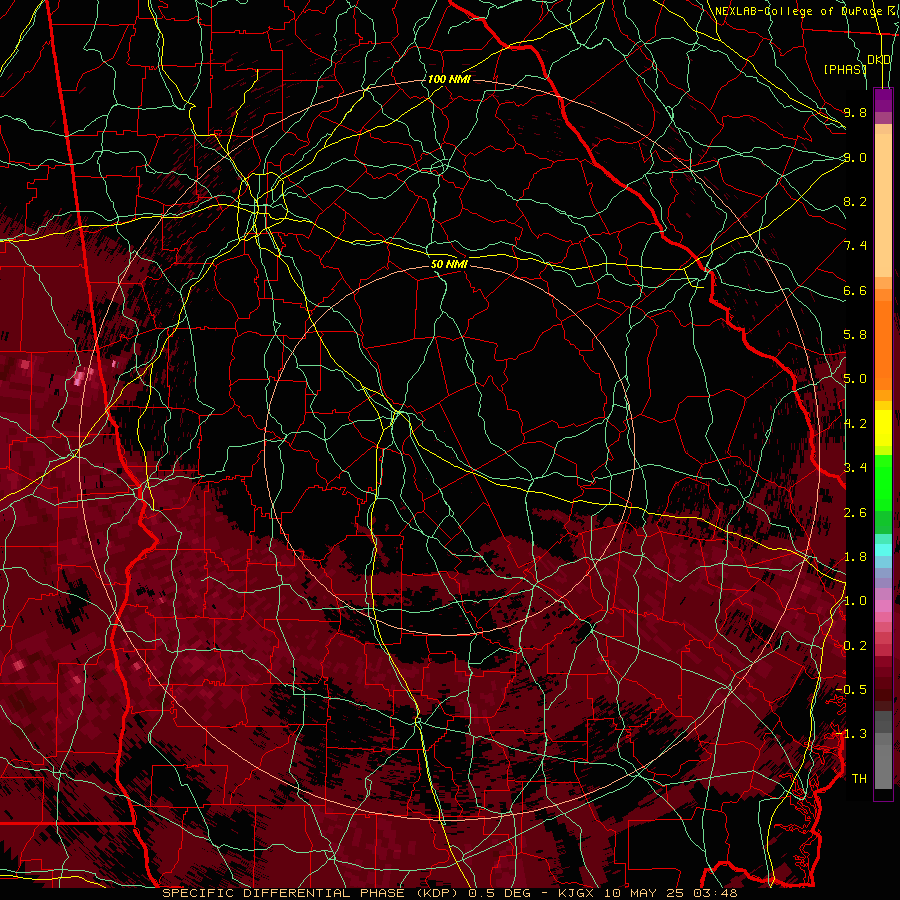Select the 2.6 scale value

(x=855, y=513)
